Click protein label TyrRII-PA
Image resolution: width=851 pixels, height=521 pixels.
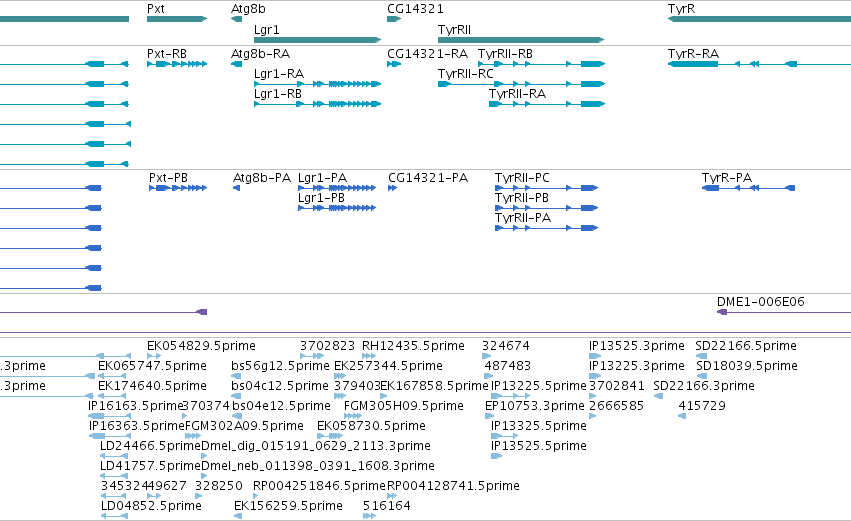(523, 218)
